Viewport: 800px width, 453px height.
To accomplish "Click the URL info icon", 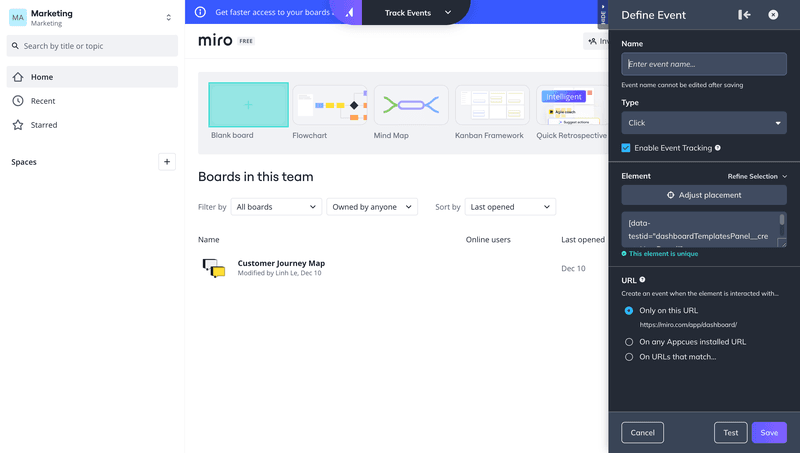I will (x=642, y=280).
